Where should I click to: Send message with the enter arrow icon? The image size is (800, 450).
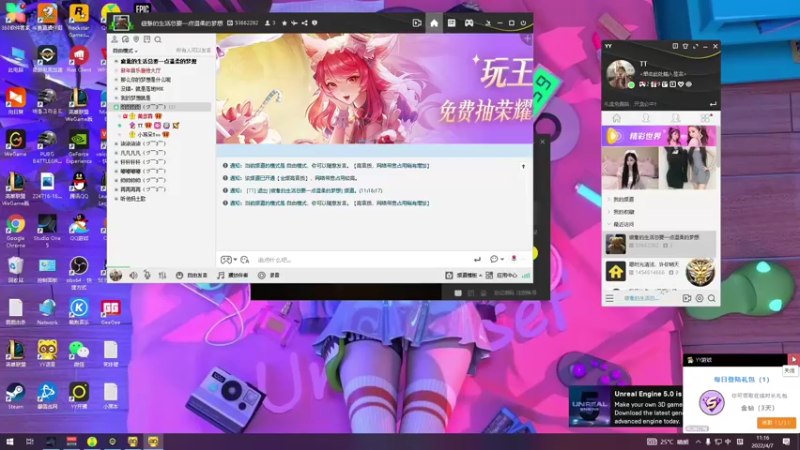coord(477,260)
